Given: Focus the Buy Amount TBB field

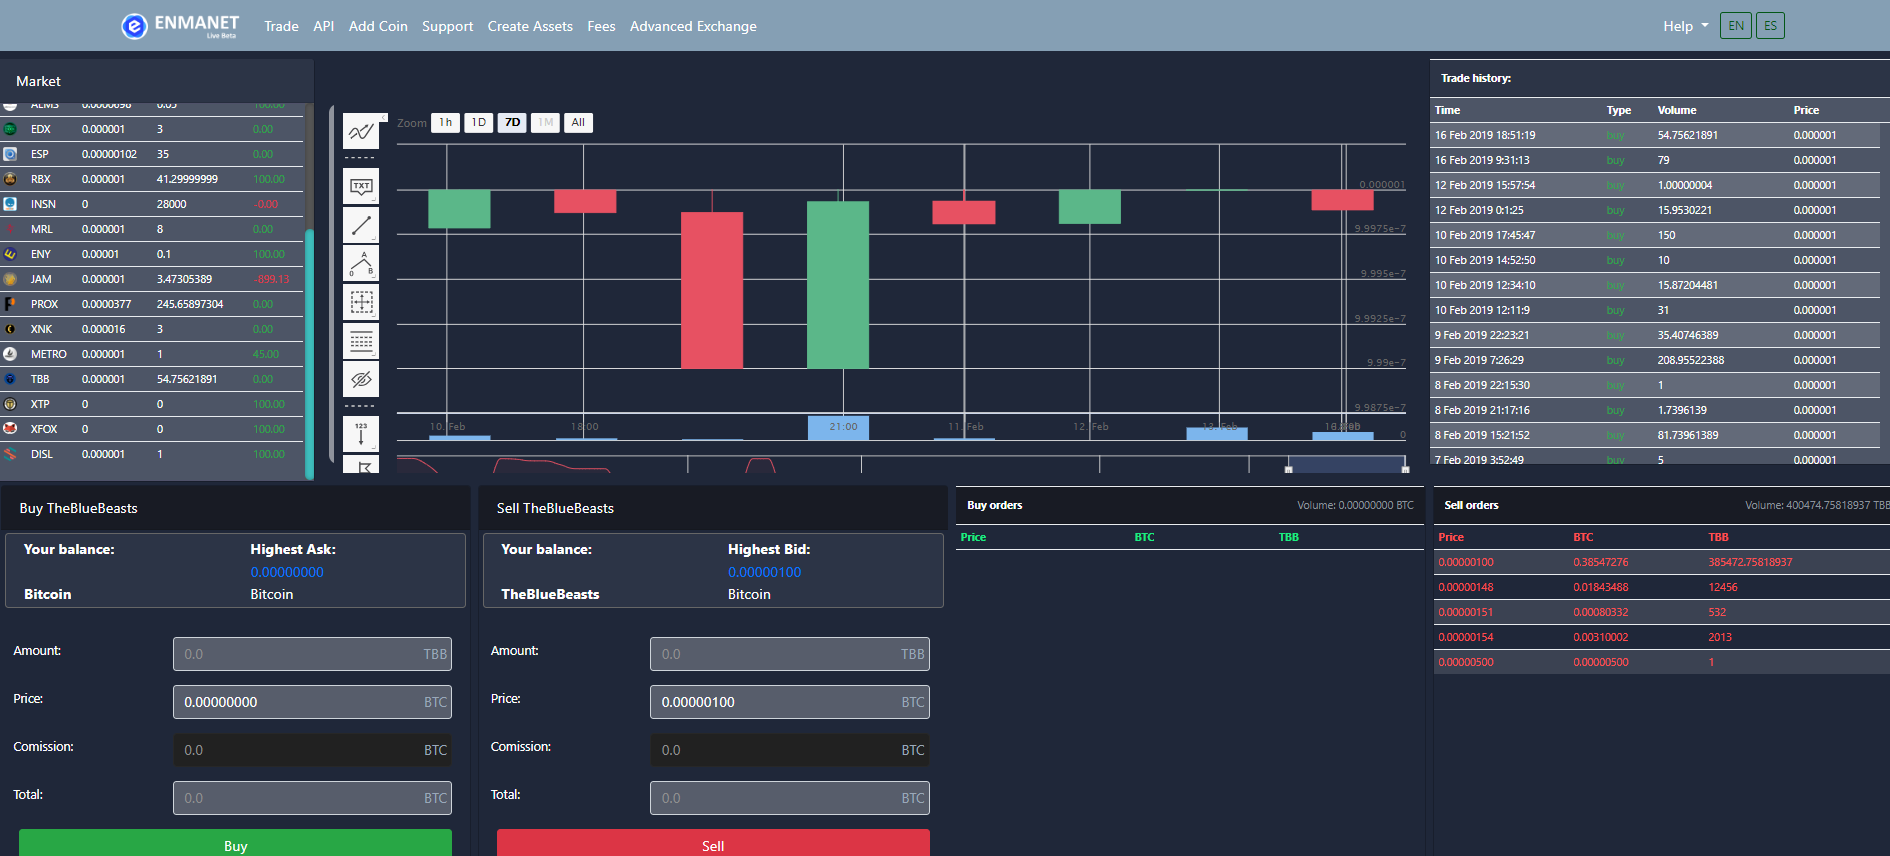Looking at the screenshot, I should coord(312,654).
